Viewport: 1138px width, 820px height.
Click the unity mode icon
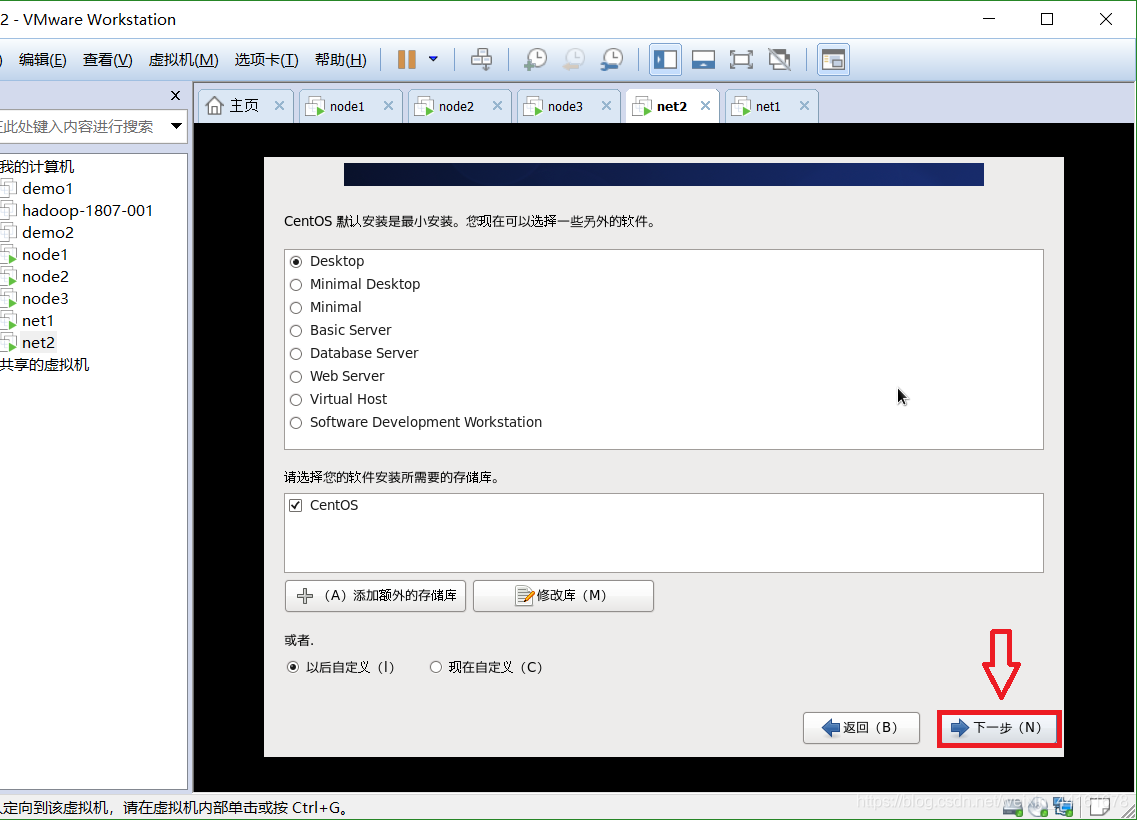tap(779, 60)
